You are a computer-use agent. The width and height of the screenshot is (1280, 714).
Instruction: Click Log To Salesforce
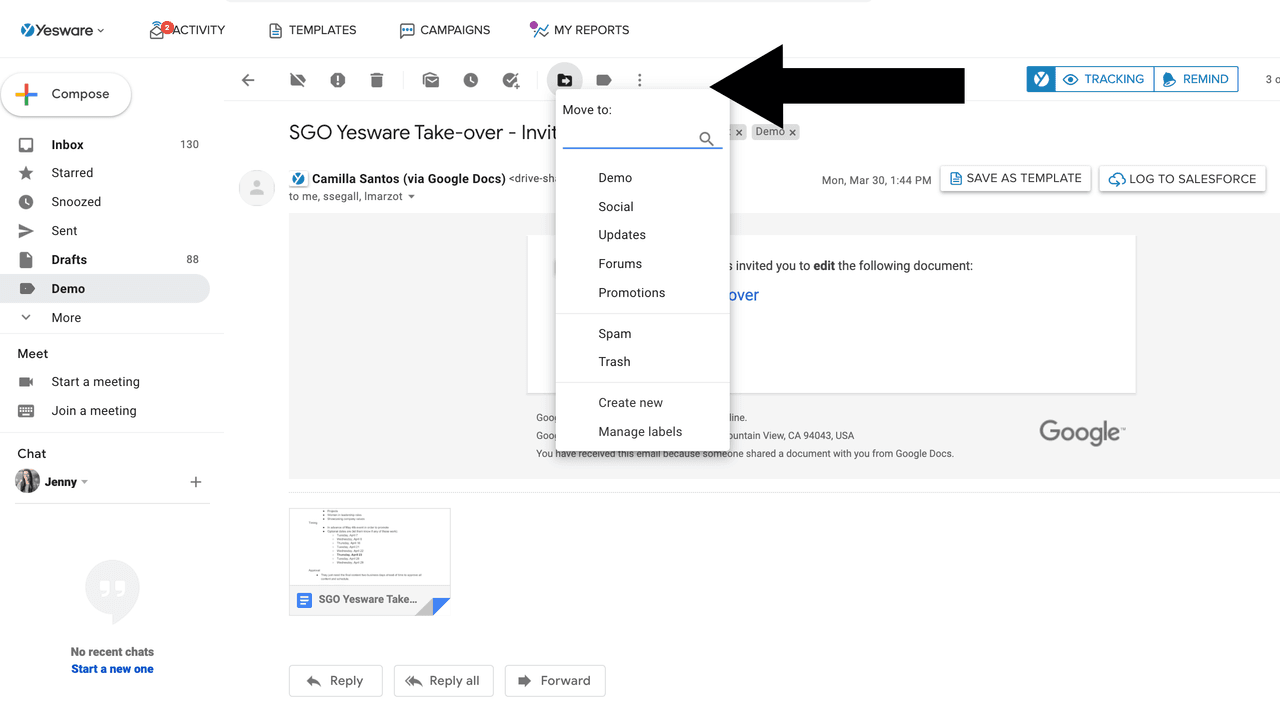(x=1182, y=178)
